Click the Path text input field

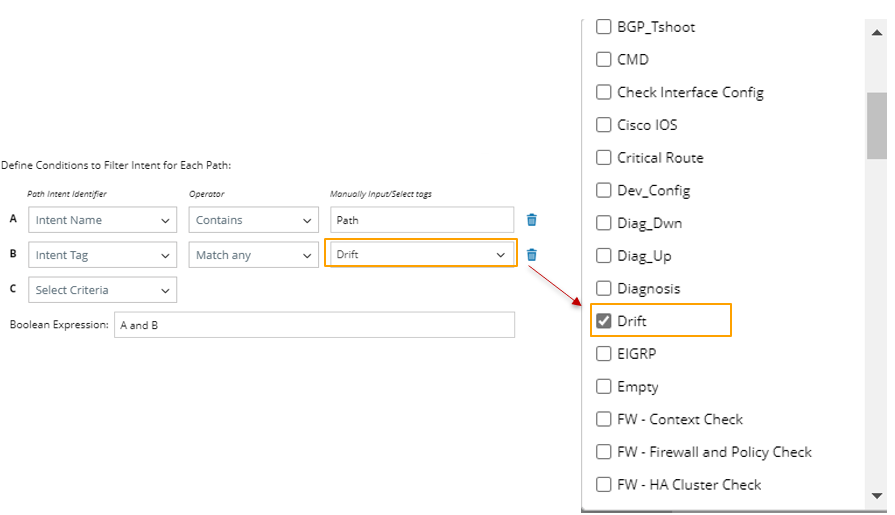point(421,220)
